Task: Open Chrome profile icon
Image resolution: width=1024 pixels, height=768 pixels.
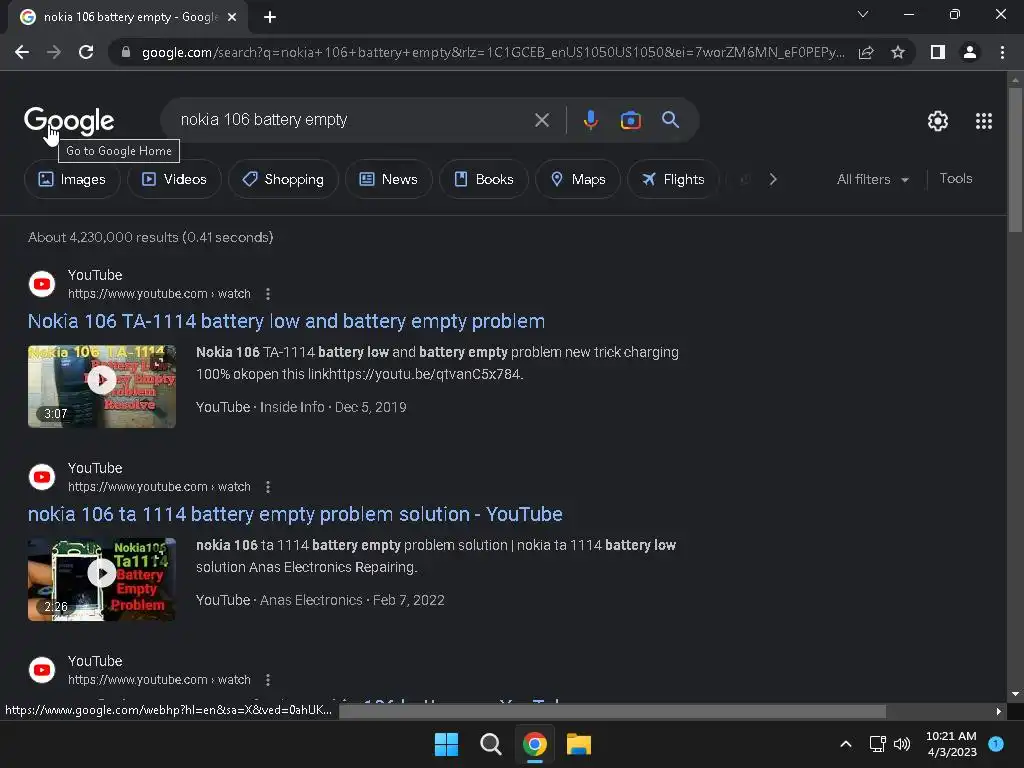Action: 970,52
